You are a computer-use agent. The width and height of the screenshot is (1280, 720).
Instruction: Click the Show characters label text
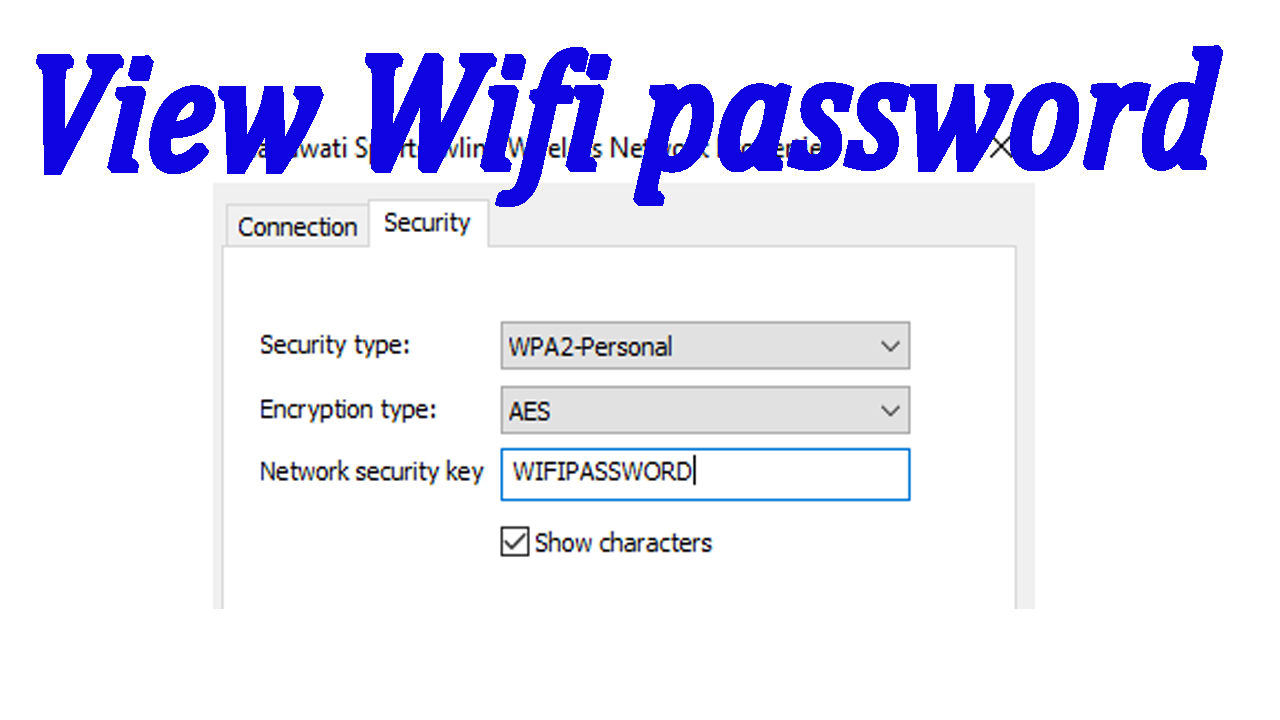(x=624, y=542)
